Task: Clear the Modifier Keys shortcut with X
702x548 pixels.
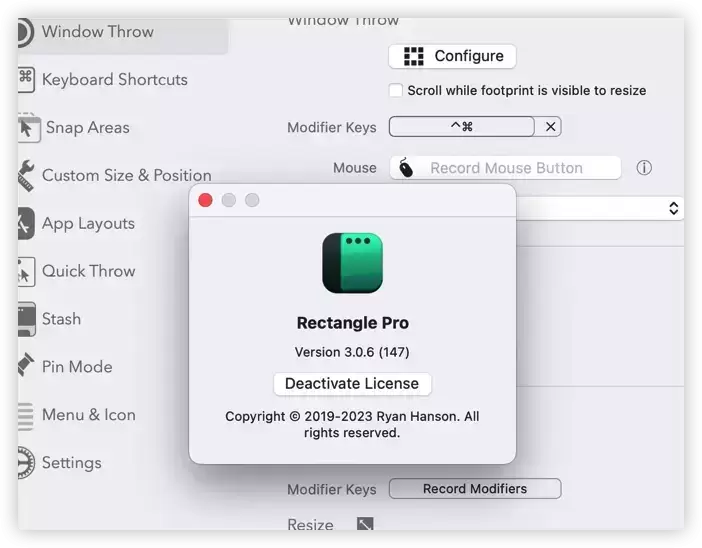Action: [550, 127]
